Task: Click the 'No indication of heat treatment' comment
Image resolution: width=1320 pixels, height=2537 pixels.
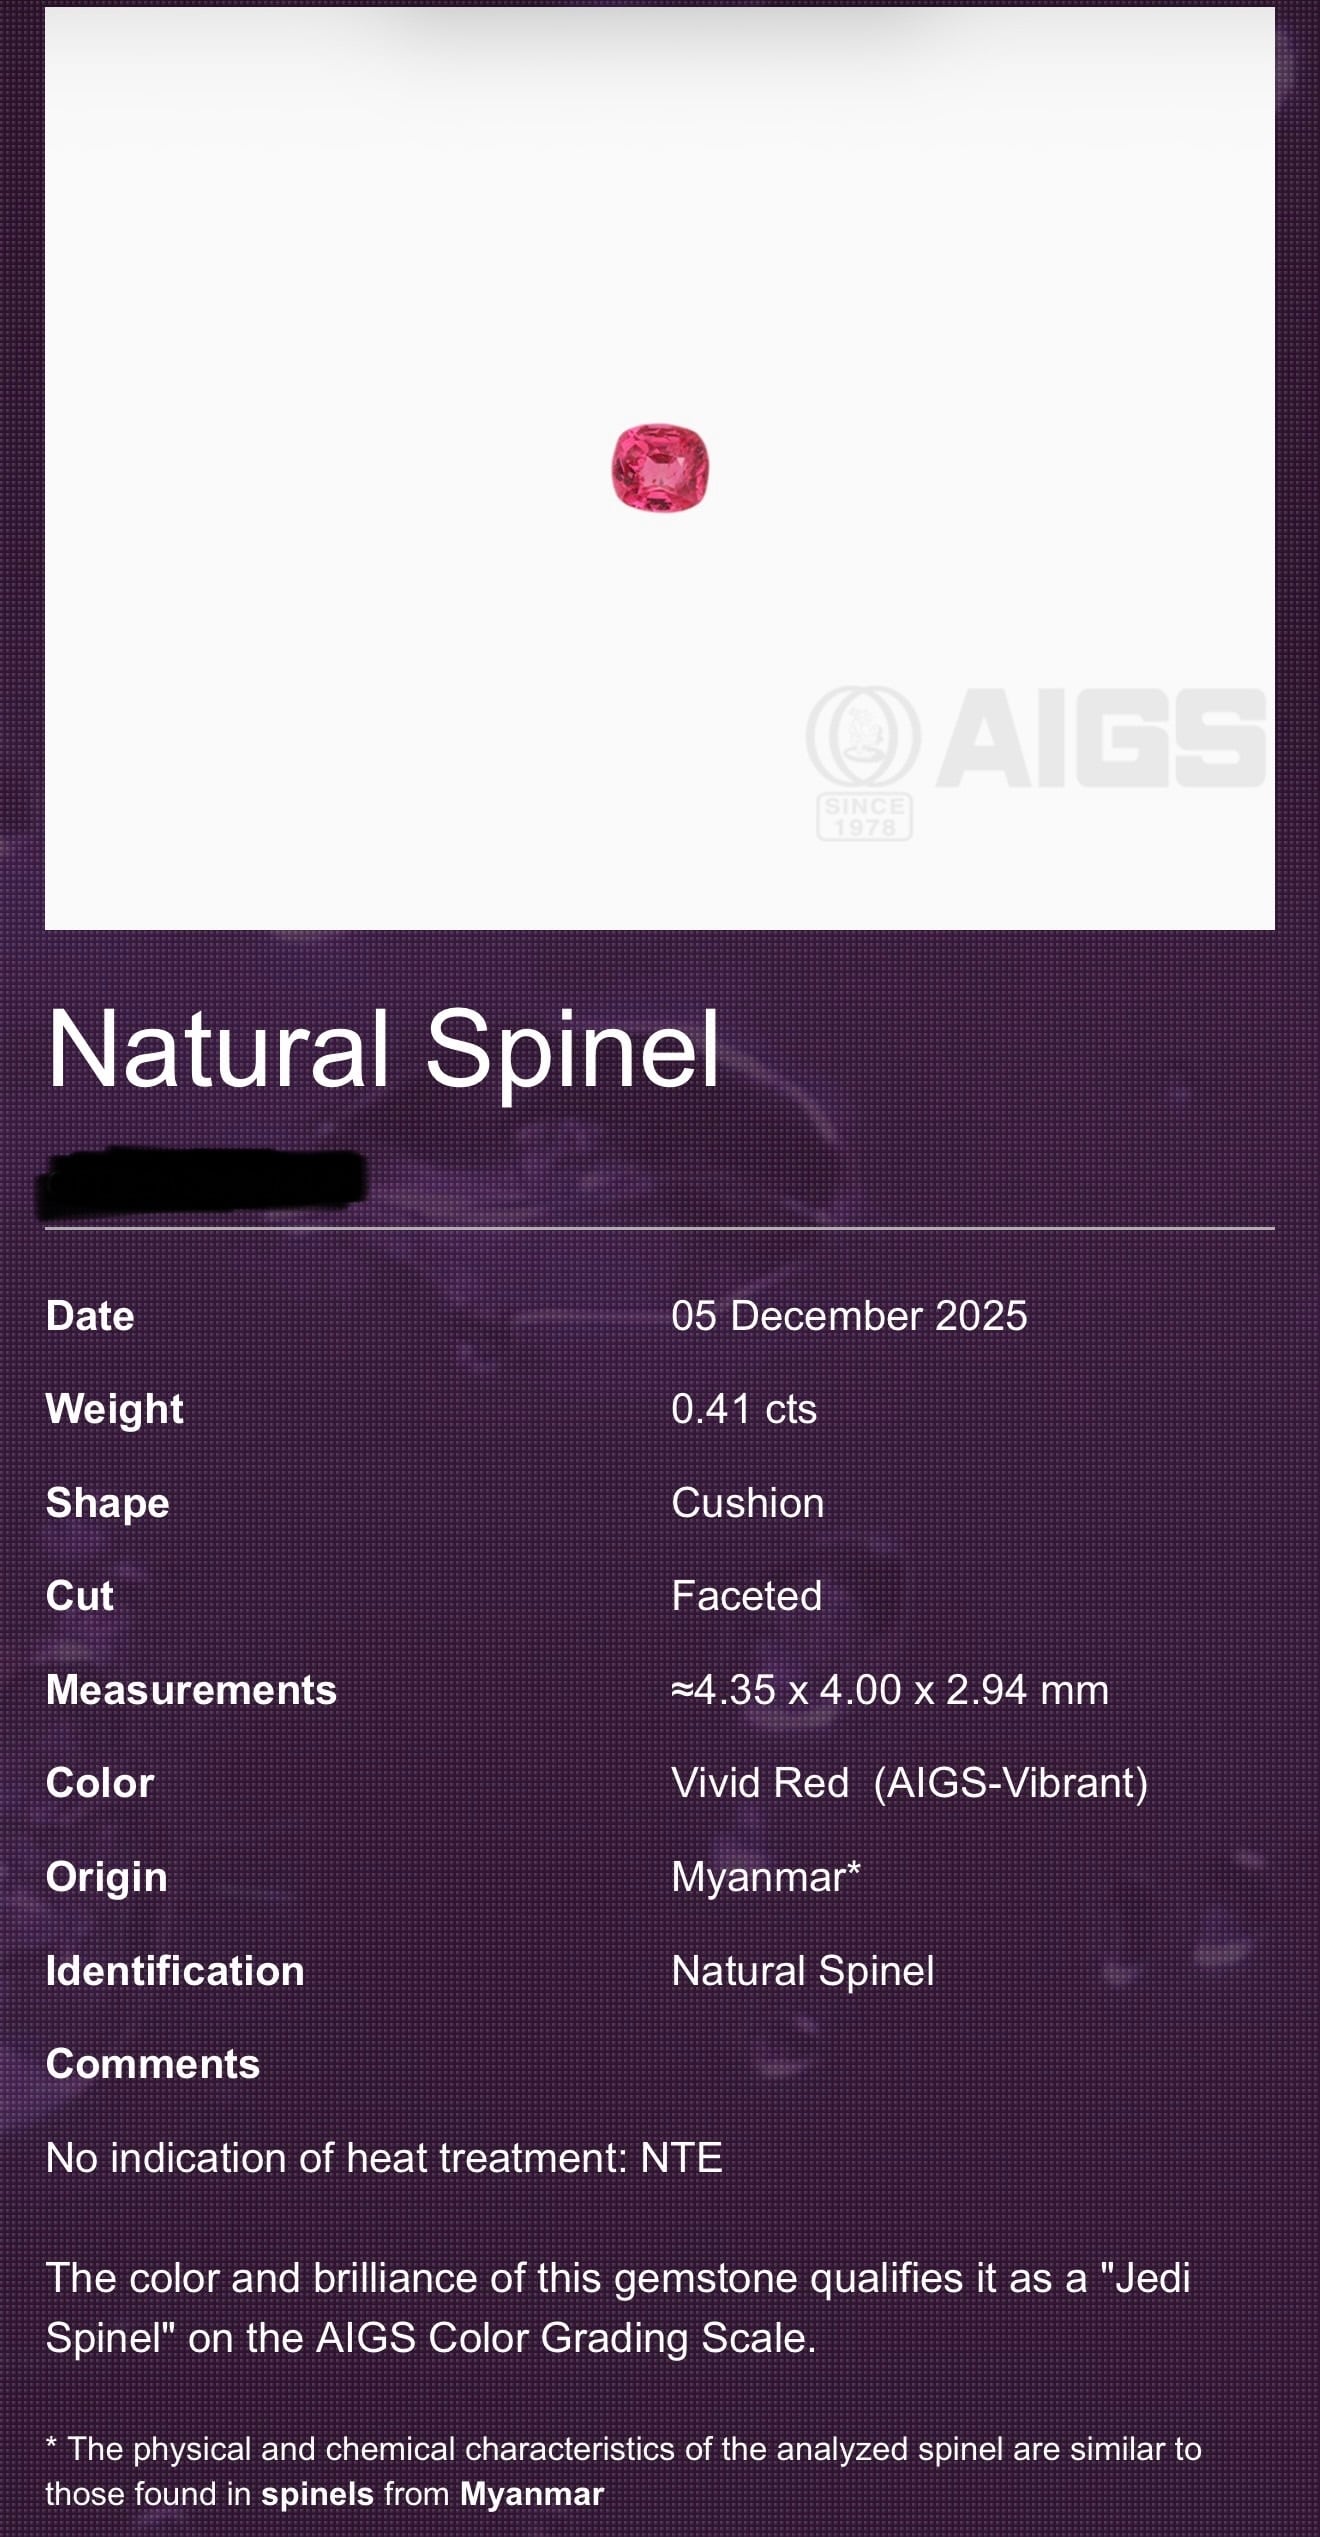Action: point(384,2158)
